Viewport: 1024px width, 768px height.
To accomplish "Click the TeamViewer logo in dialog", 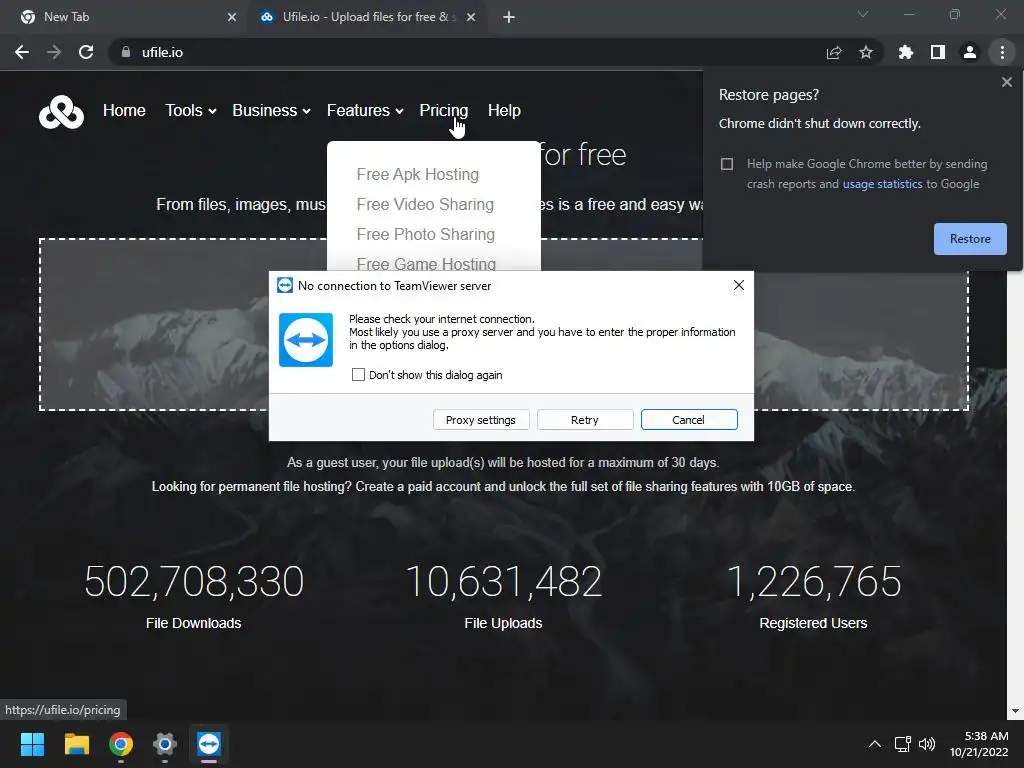I will 306,340.
